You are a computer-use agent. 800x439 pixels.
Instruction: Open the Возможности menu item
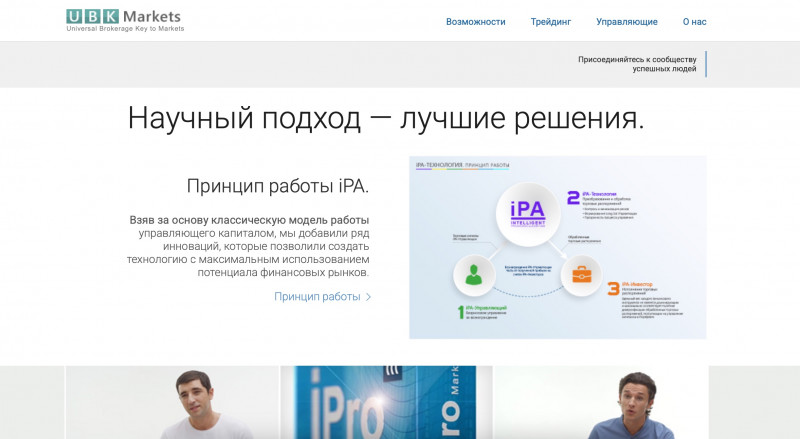[x=476, y=22]
